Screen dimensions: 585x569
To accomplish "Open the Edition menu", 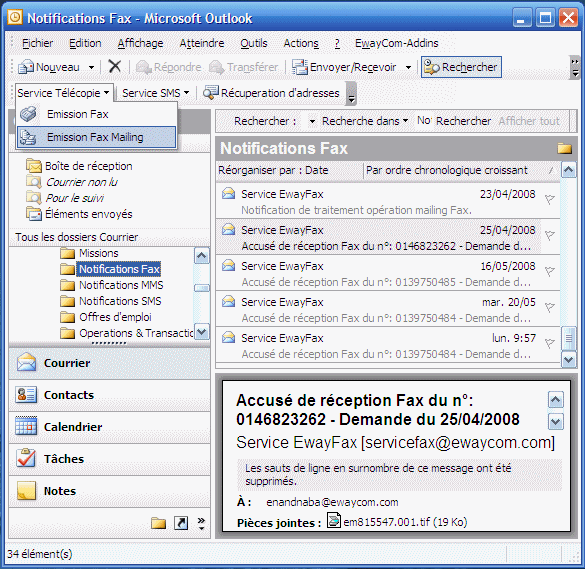I will pyautogui.click(x=85, y=43).
